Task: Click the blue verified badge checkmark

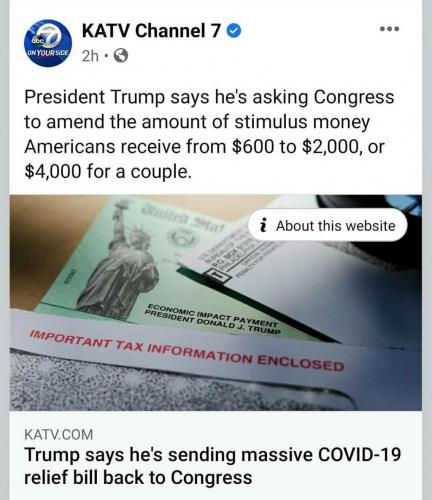Action: click(x=234, y=31)
